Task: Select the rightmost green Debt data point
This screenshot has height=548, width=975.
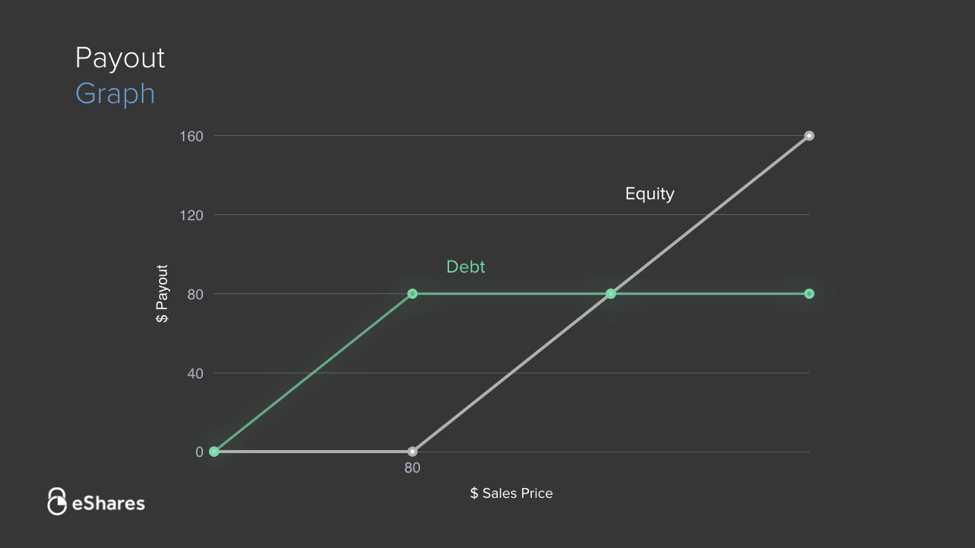Action: click(x=809, y=294)
